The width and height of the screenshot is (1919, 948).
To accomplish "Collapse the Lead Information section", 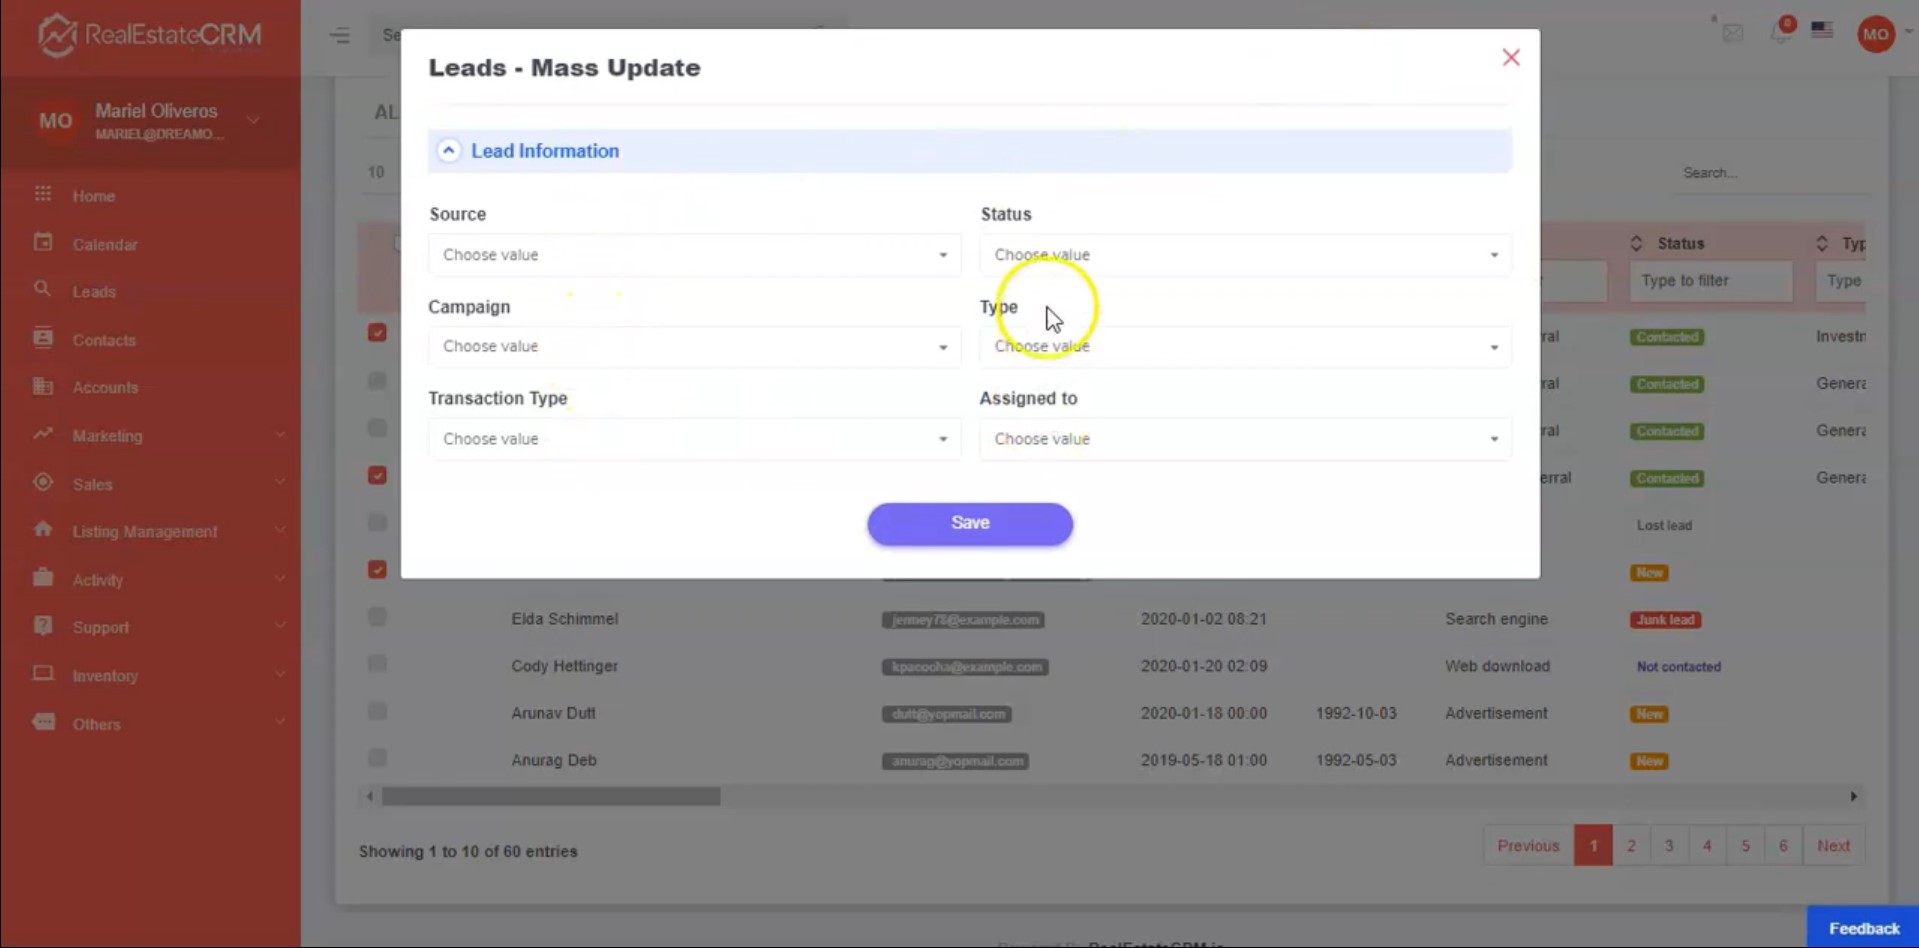I will (x=449, y=151).
